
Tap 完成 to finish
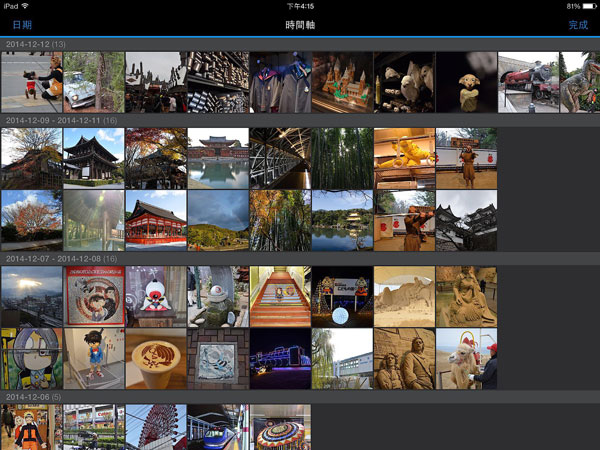coord(578,24)
